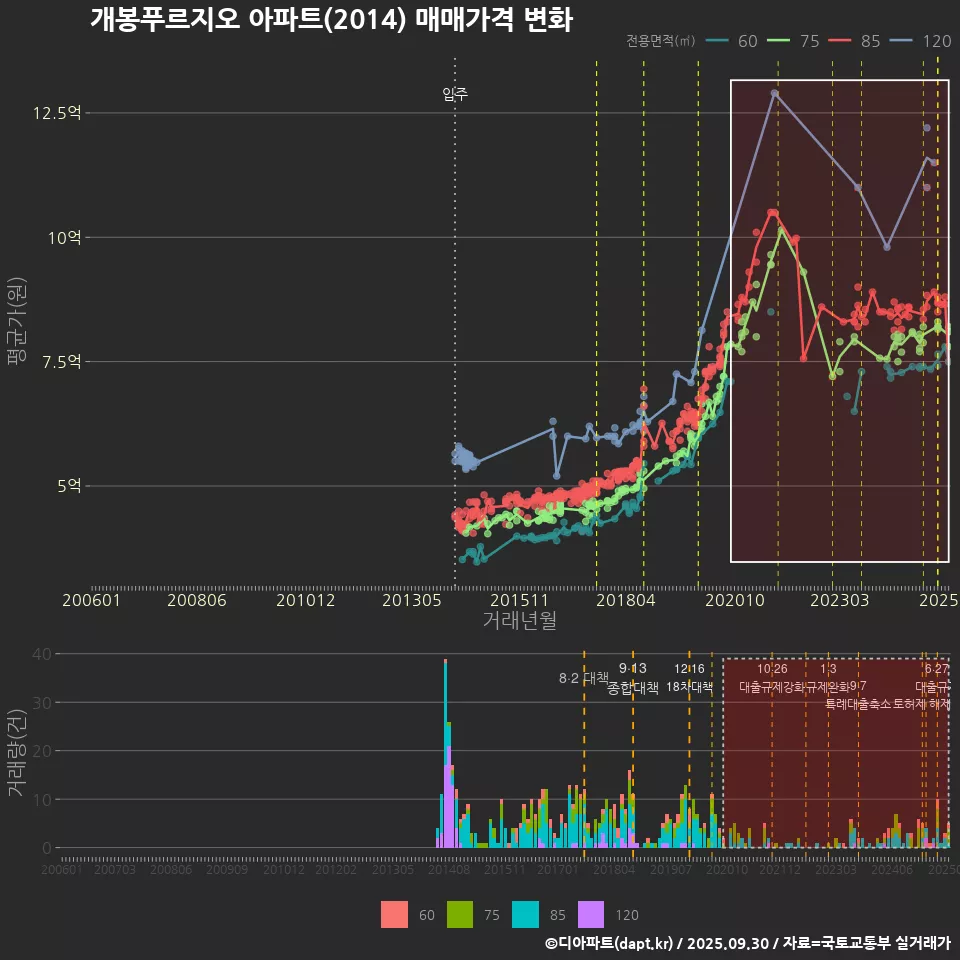Click the peak data point of the 120 line
The width and height of the screenshot is (960, 960).
(774, 93)
